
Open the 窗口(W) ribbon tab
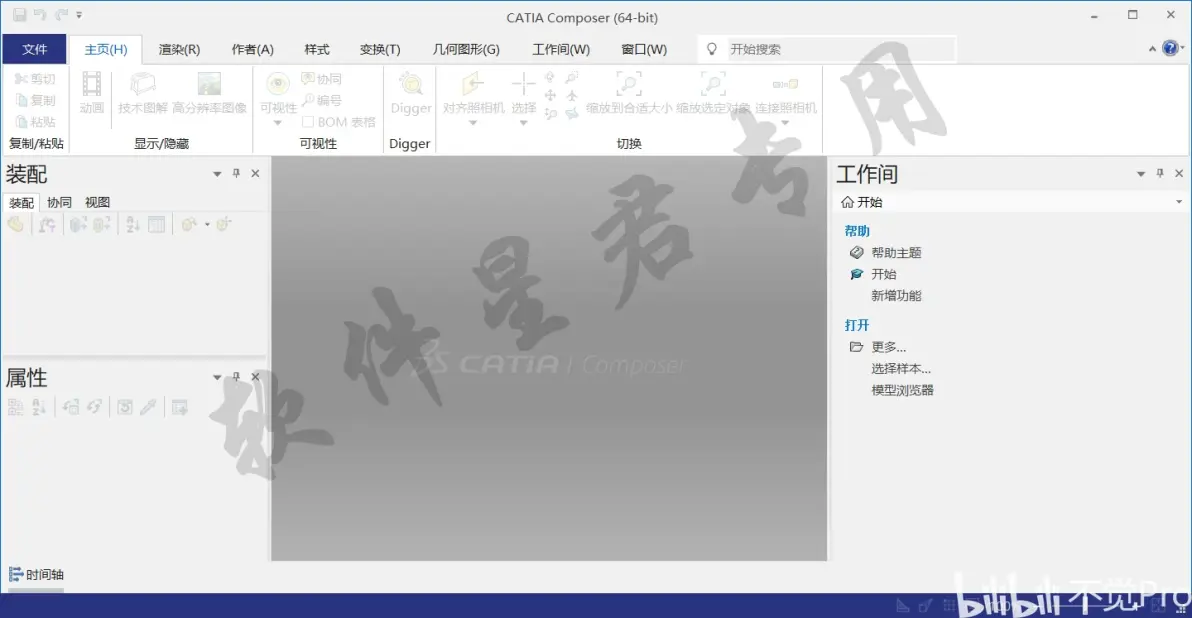pos(644,49)
